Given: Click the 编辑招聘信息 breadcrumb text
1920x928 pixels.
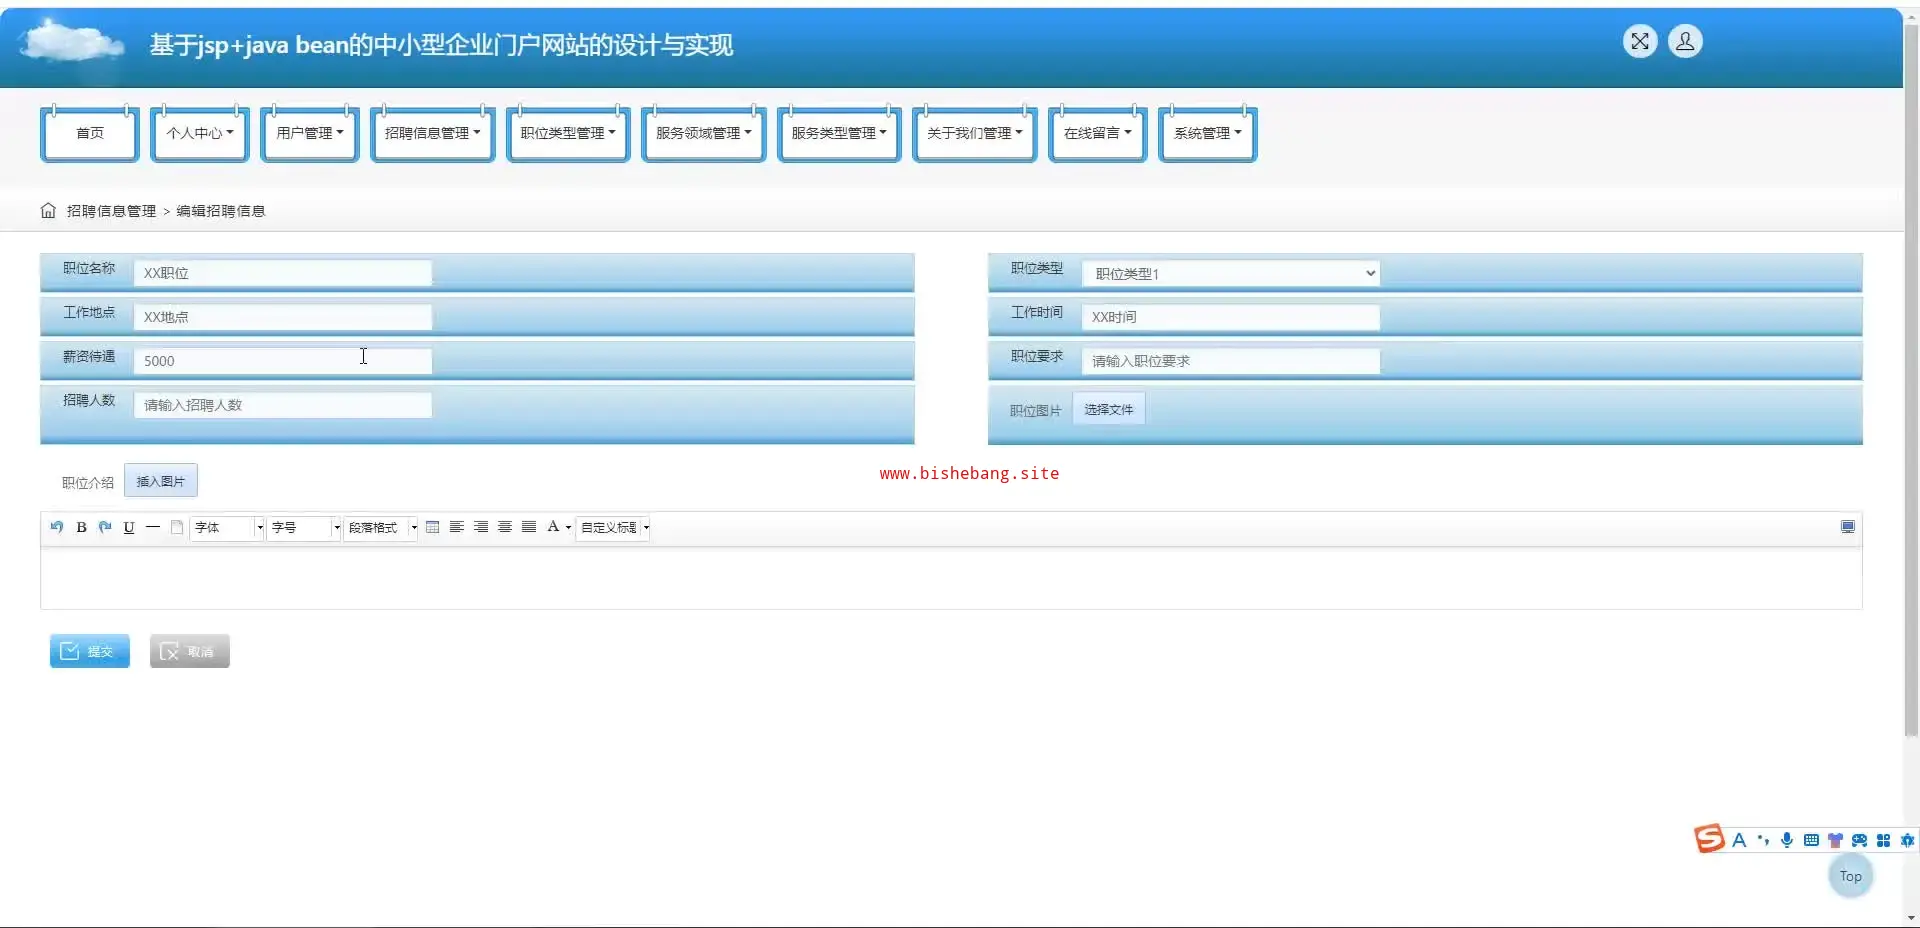Looking at the screenshot, I should pyautogui.click(x=221, y=211).
